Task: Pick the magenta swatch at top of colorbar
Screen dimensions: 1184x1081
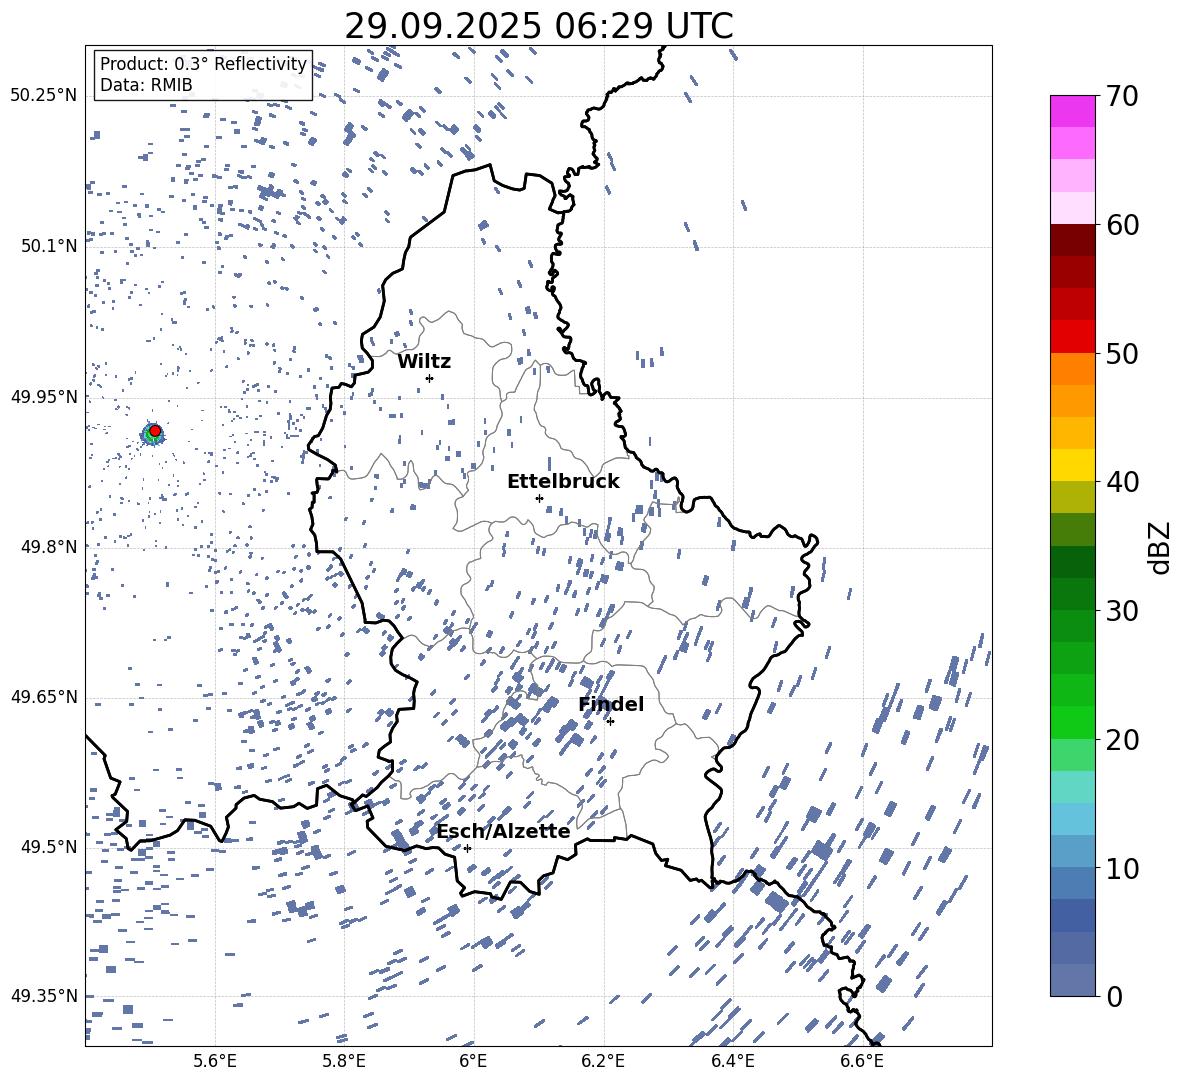Action: coord(1073,111)
